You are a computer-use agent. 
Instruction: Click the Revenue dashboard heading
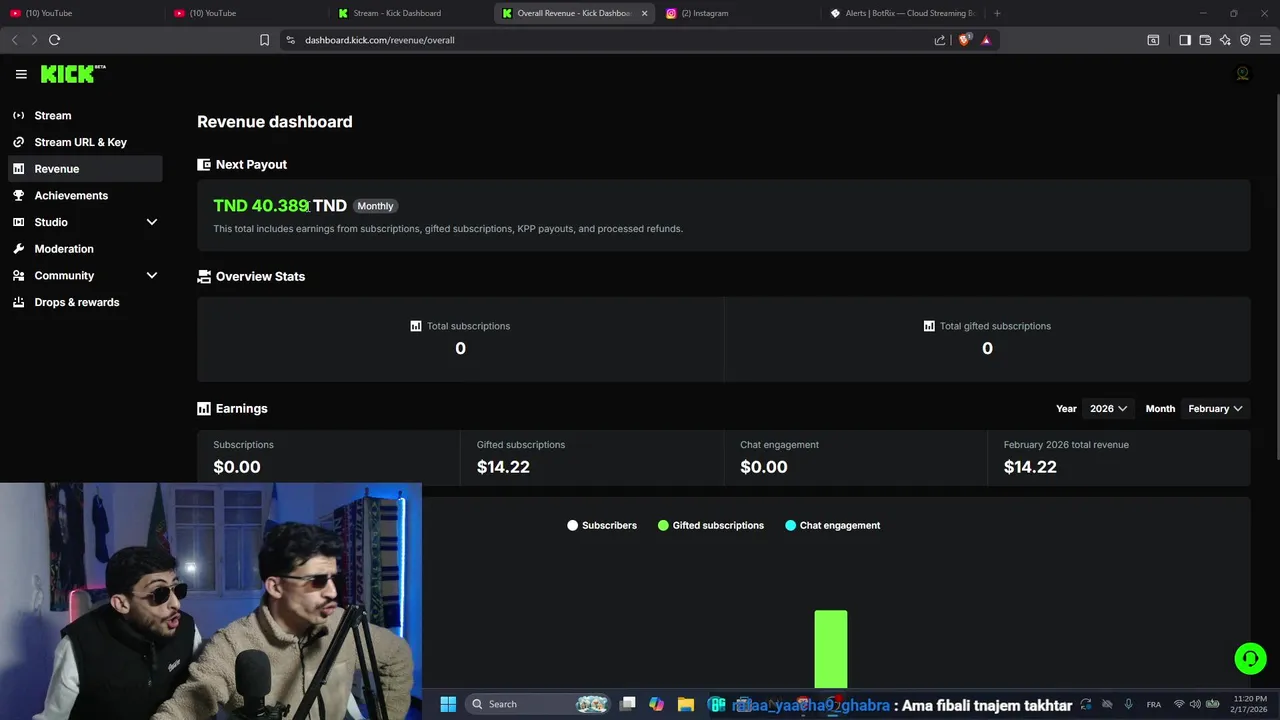click(275, 122)
